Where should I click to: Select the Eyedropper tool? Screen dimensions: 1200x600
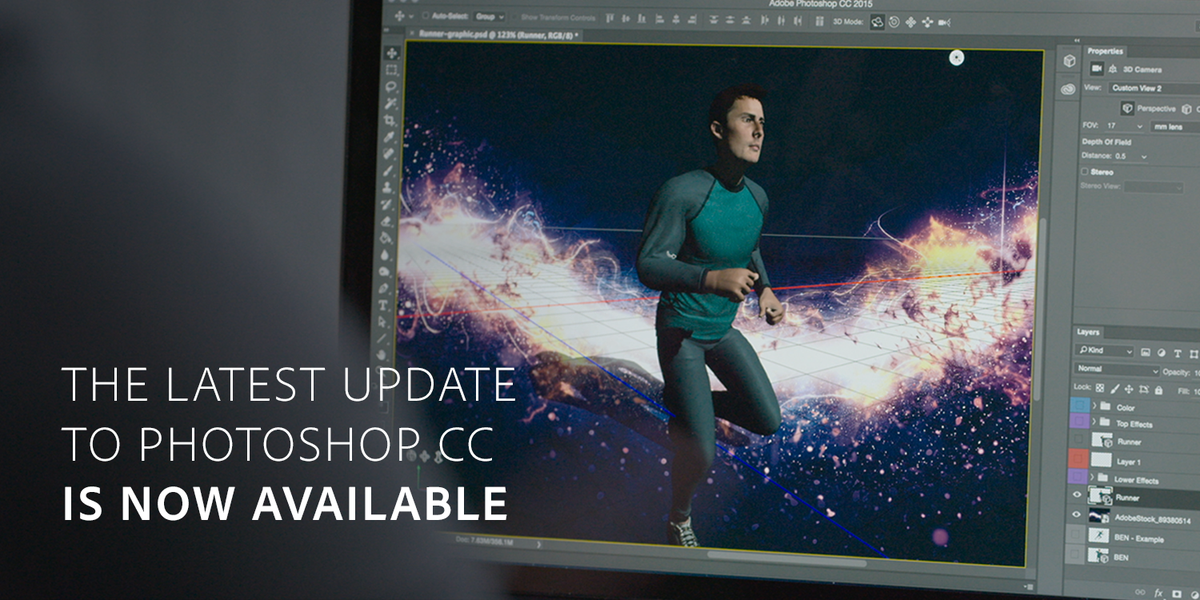(x=389, y=137)
